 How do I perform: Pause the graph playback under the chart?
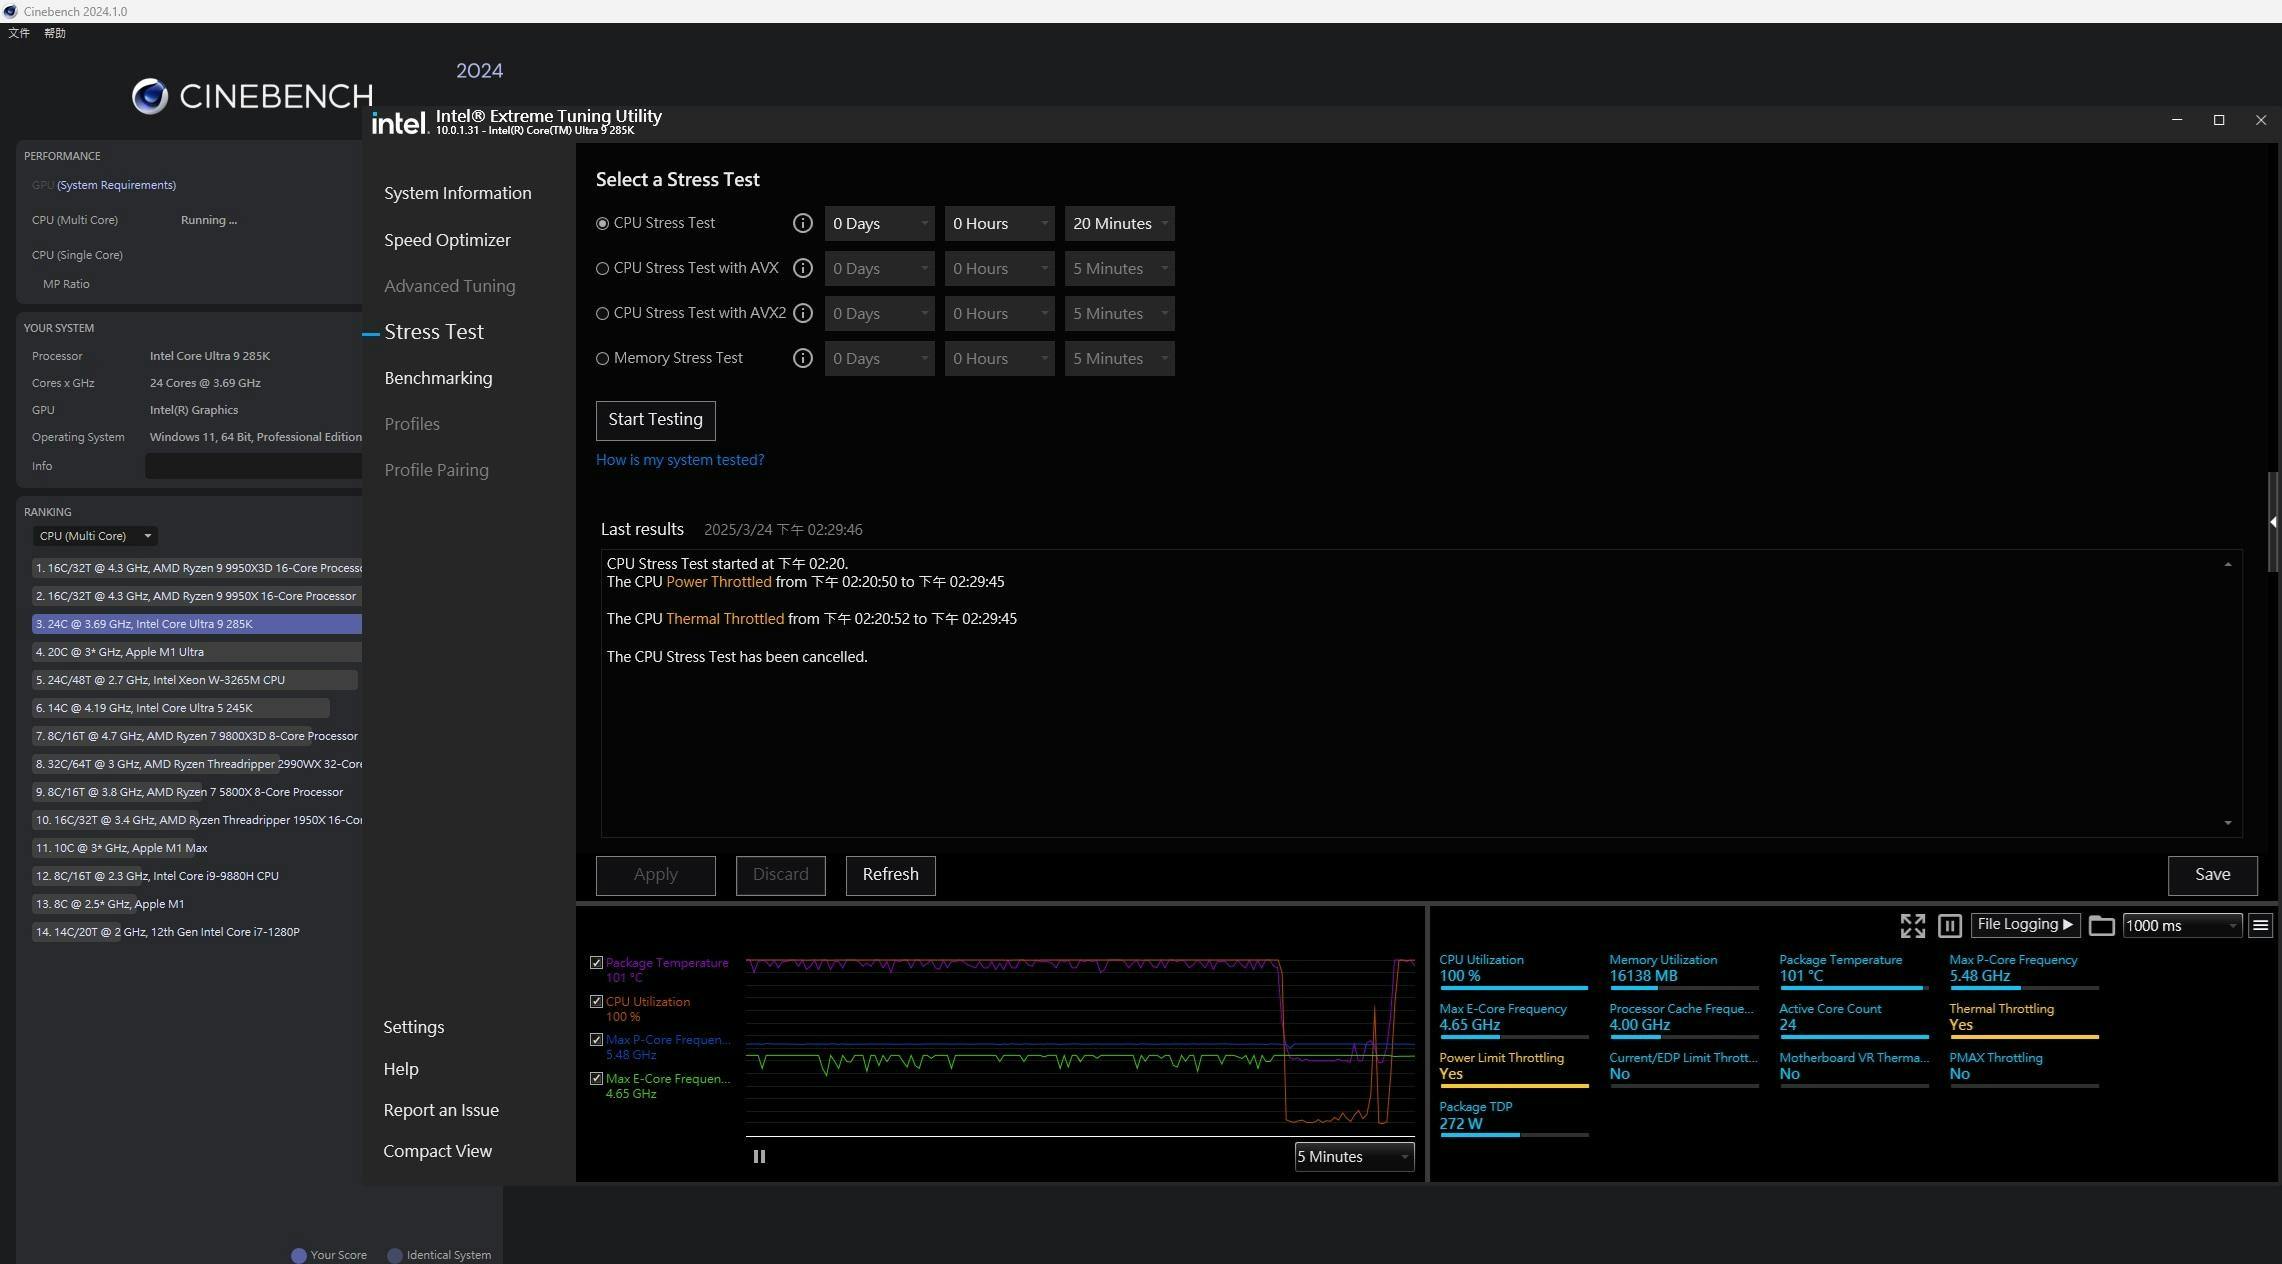click(x=759, y=1156)
